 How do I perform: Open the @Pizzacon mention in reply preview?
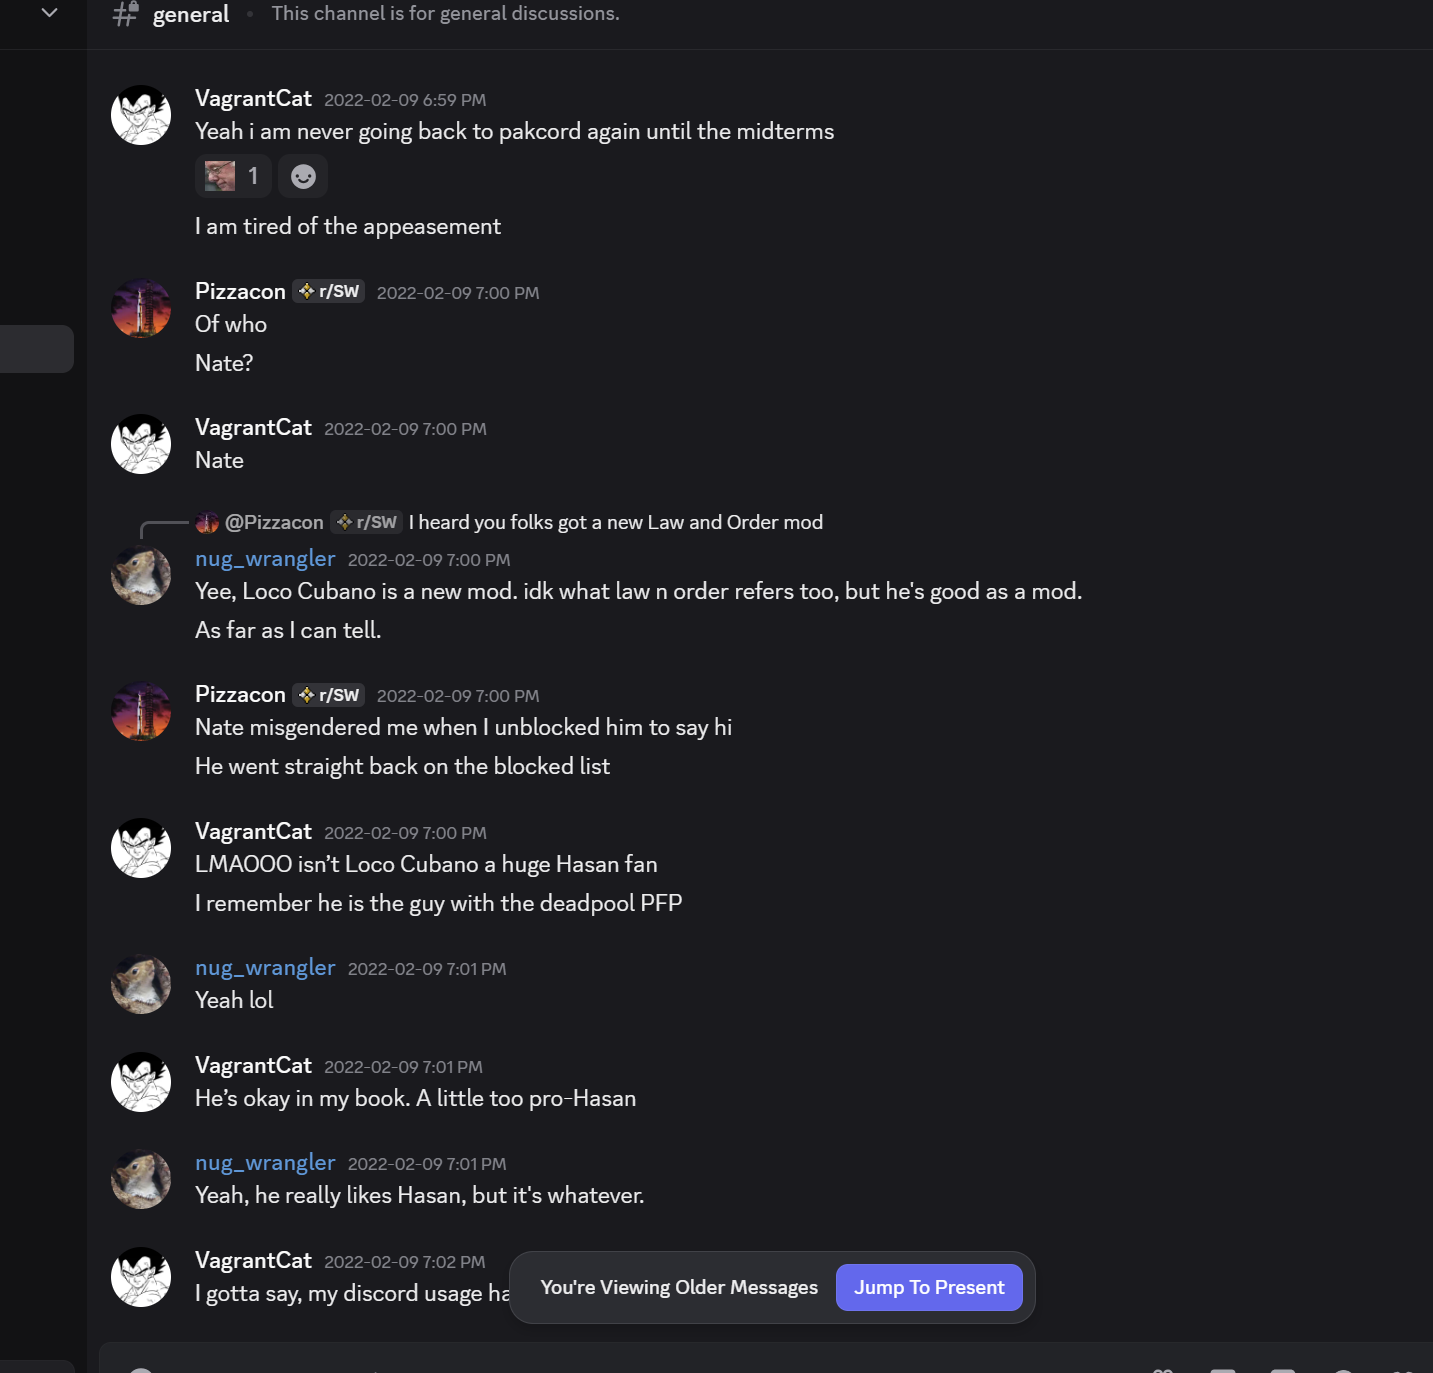coord(274,522)
